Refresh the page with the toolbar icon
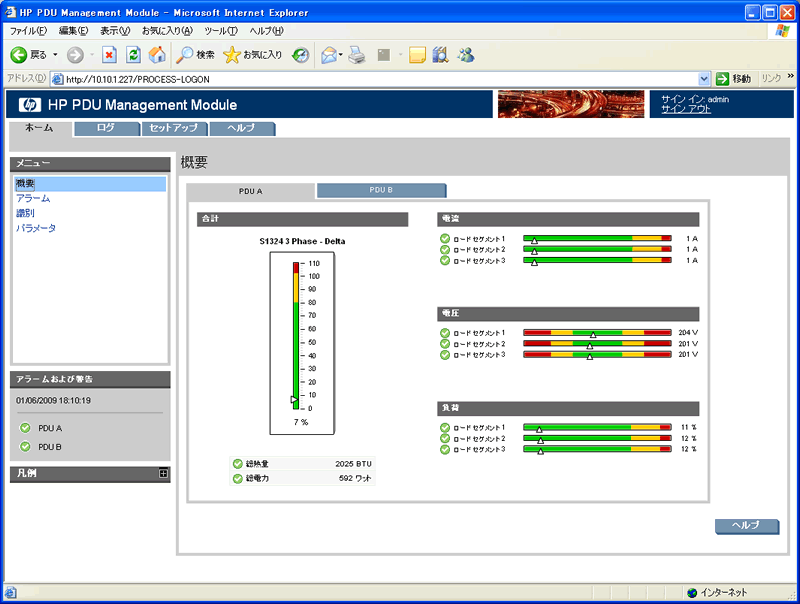 pyautogui.click(x=133, y=54)
